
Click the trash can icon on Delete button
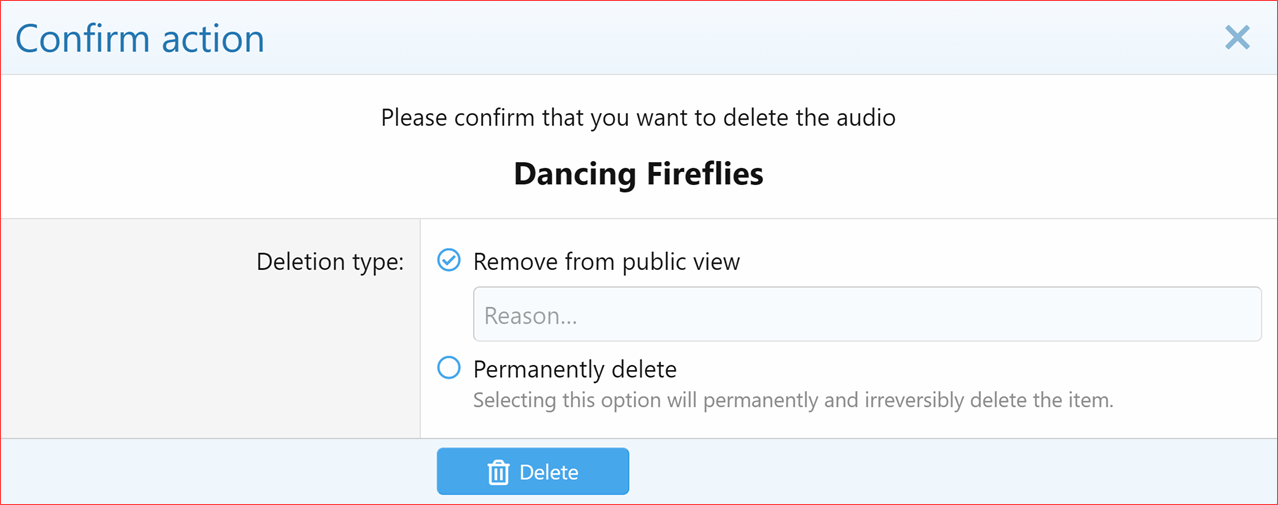click(x=498, y=472)
